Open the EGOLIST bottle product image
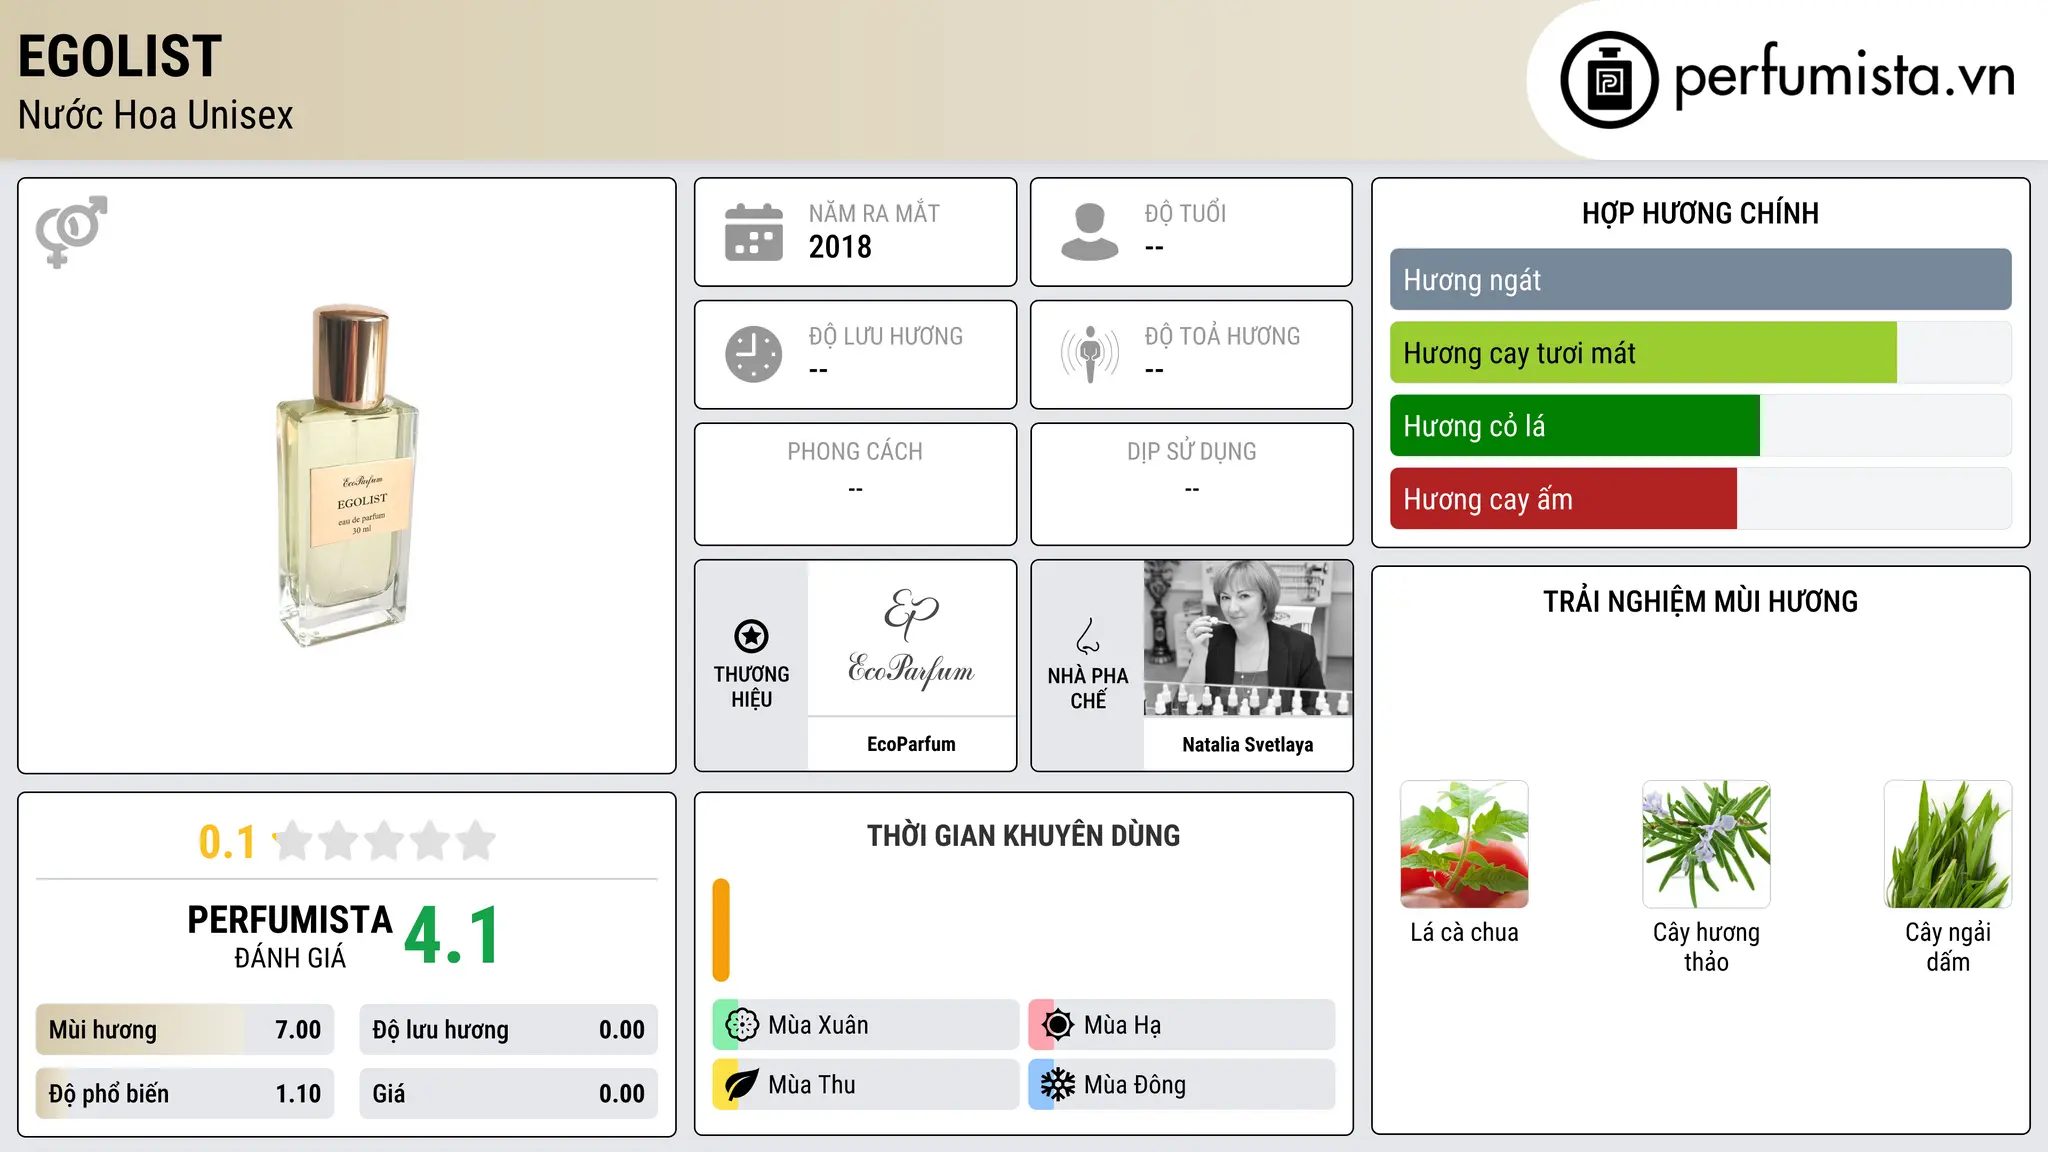2048x1152 pixels. [347, 476]
